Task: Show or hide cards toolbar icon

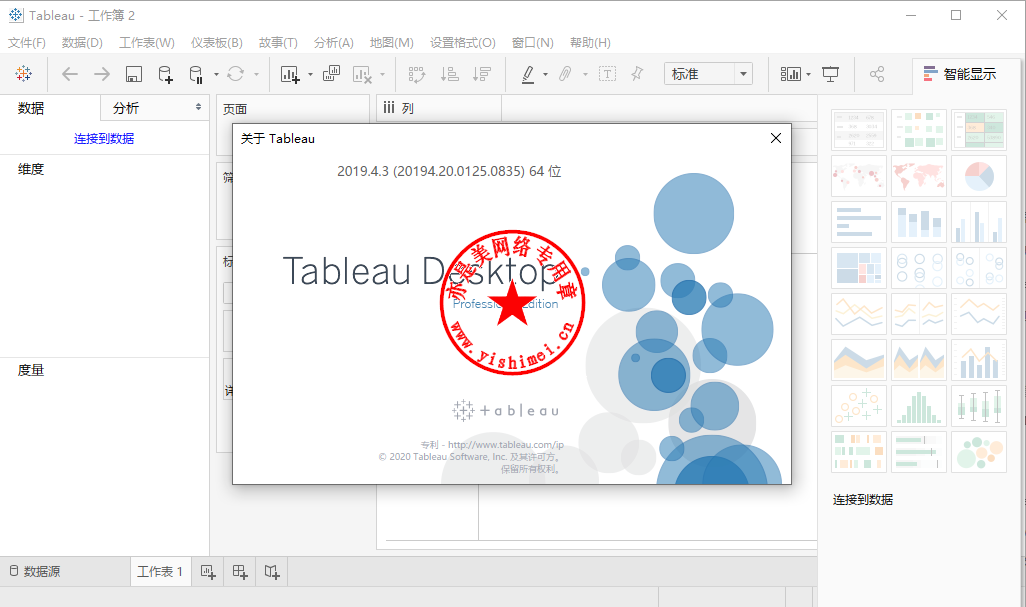Action: point(790,74)
